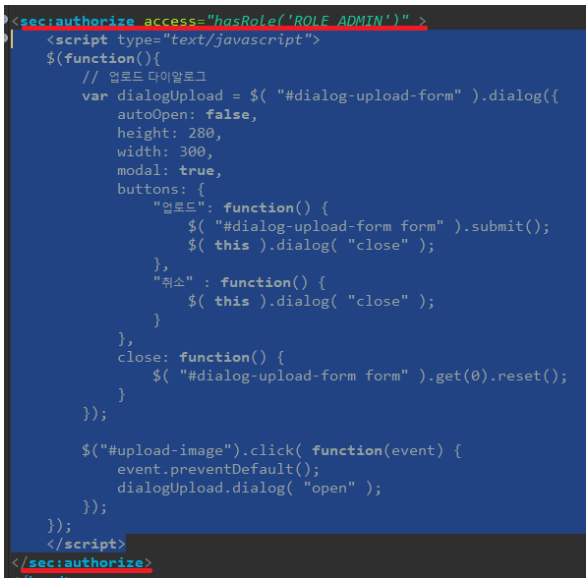Viewport: 588px width, 582px height.
Task: Collapse the script tag fold marker
Action: [x=5, y=38]
